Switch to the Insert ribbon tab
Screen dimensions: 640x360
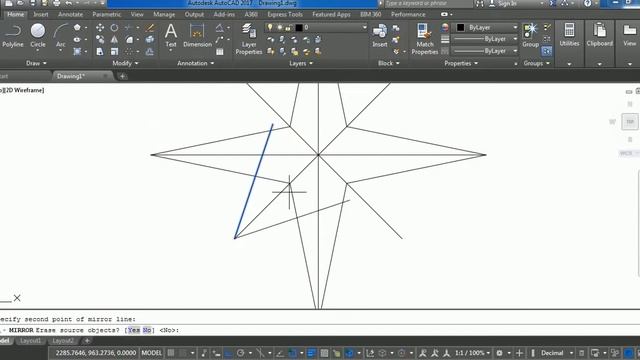coord(41,14)
